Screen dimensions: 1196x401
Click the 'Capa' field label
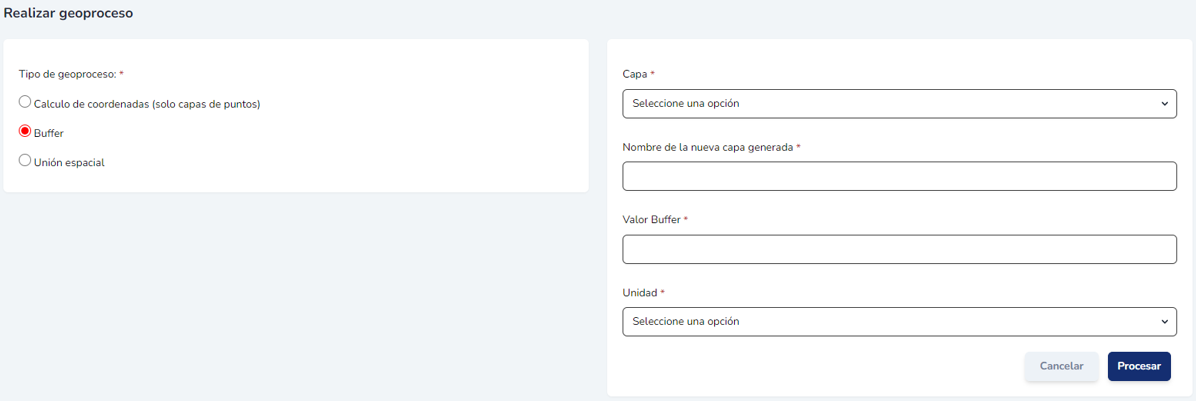(x=635, y=74)
